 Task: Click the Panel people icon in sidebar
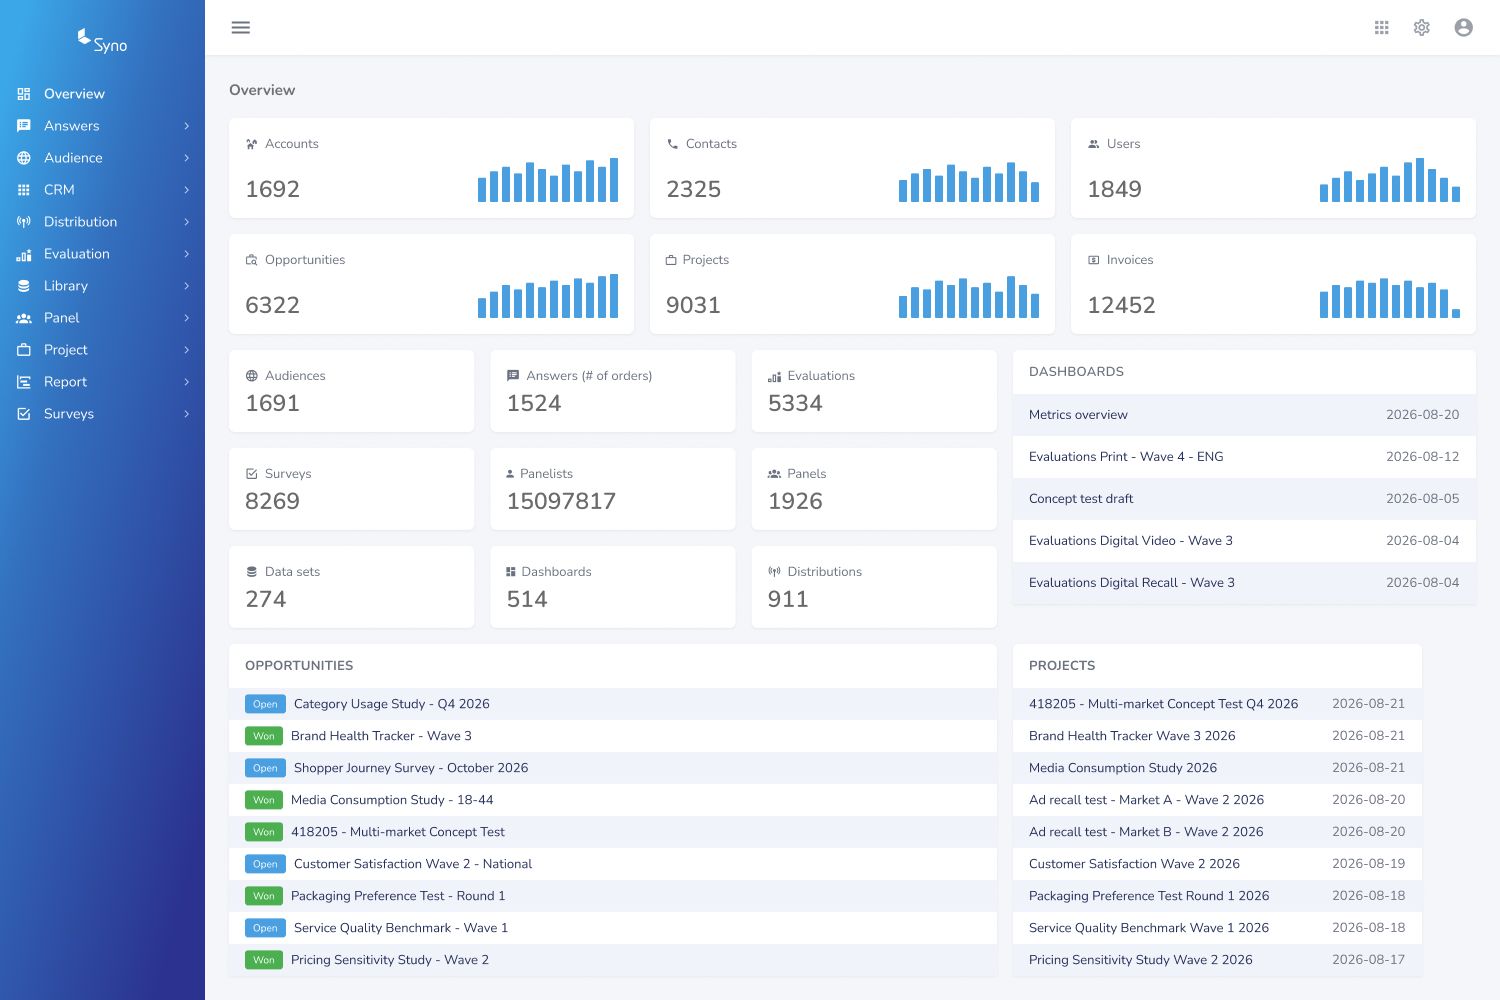(24, 318)
